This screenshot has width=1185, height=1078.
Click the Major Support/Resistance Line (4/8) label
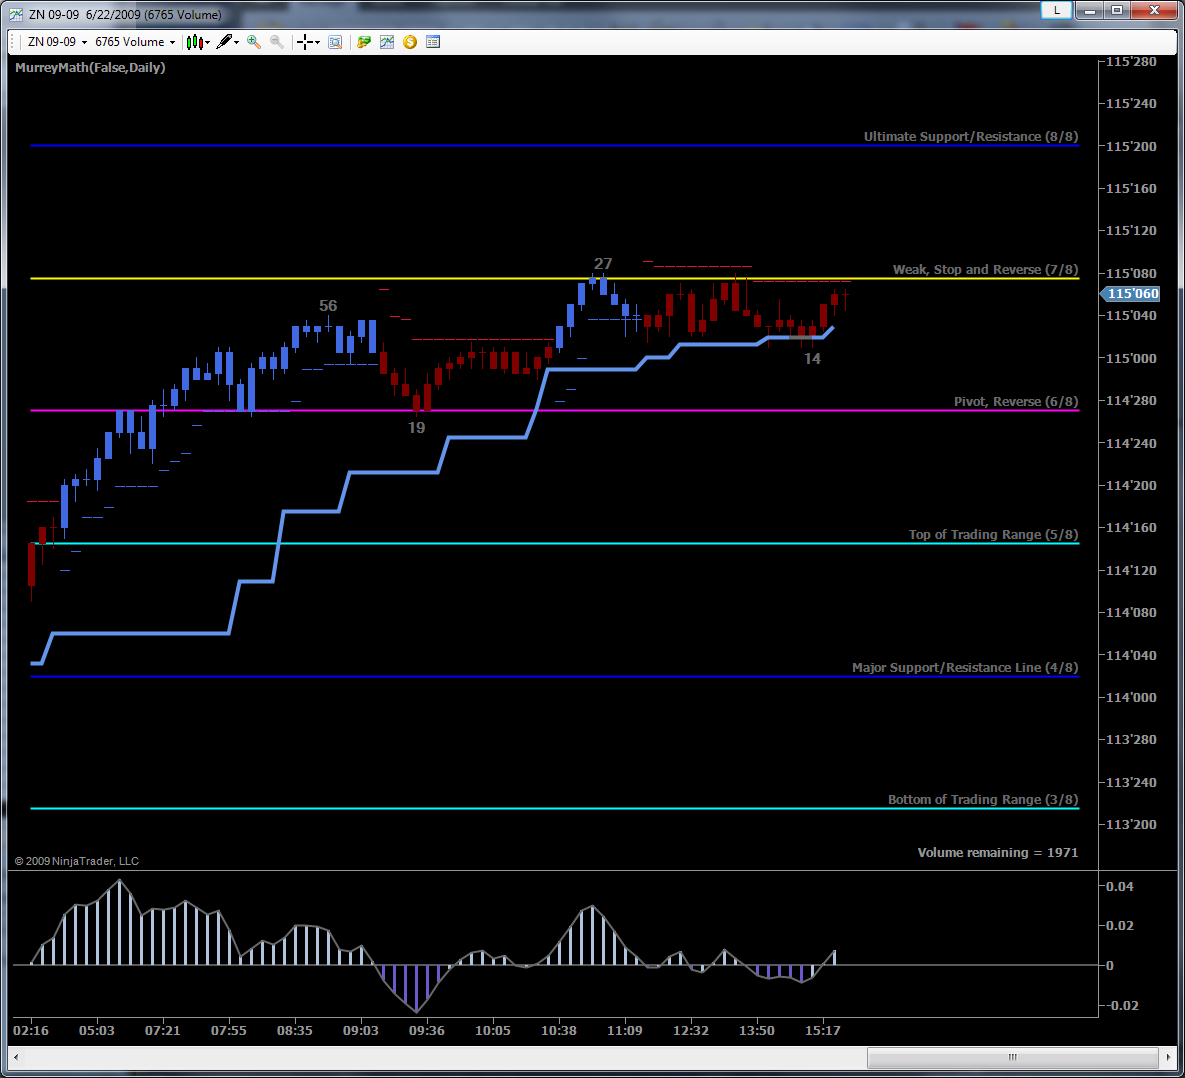tap(965, 668)
